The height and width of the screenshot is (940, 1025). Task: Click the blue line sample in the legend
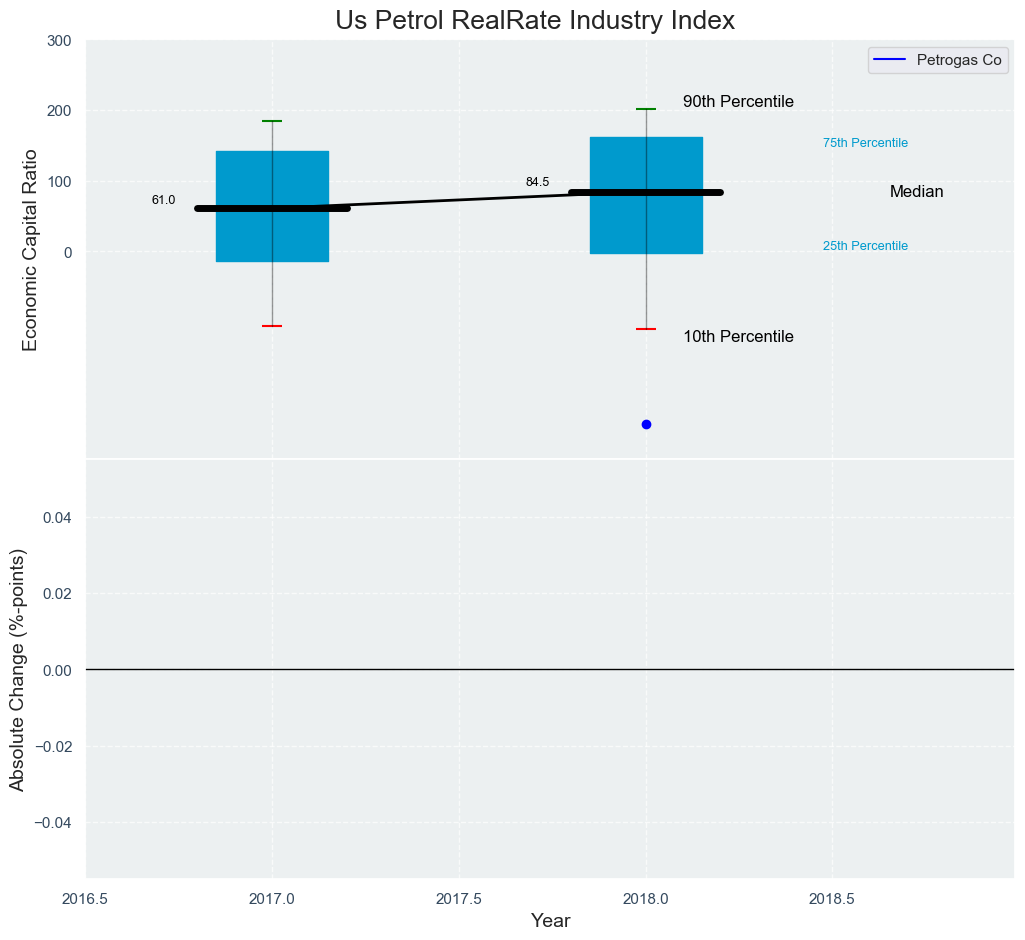(x=890, y=60)
